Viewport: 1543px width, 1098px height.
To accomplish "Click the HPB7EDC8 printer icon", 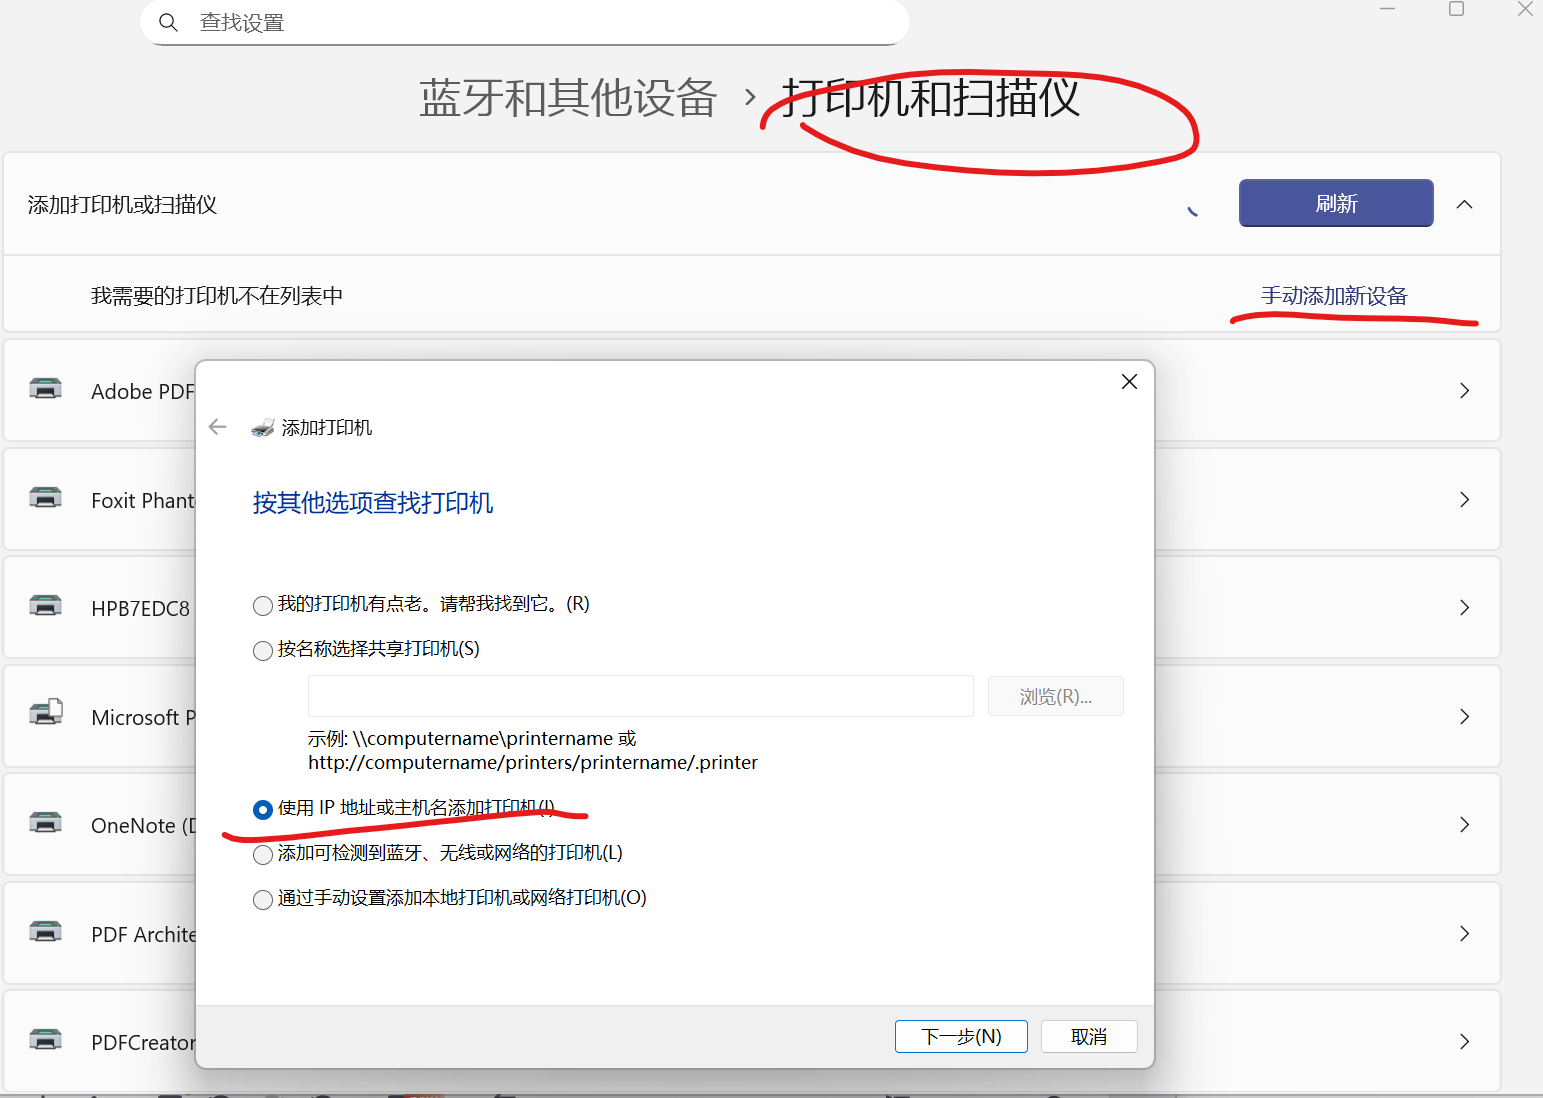I will click(45, 605).
